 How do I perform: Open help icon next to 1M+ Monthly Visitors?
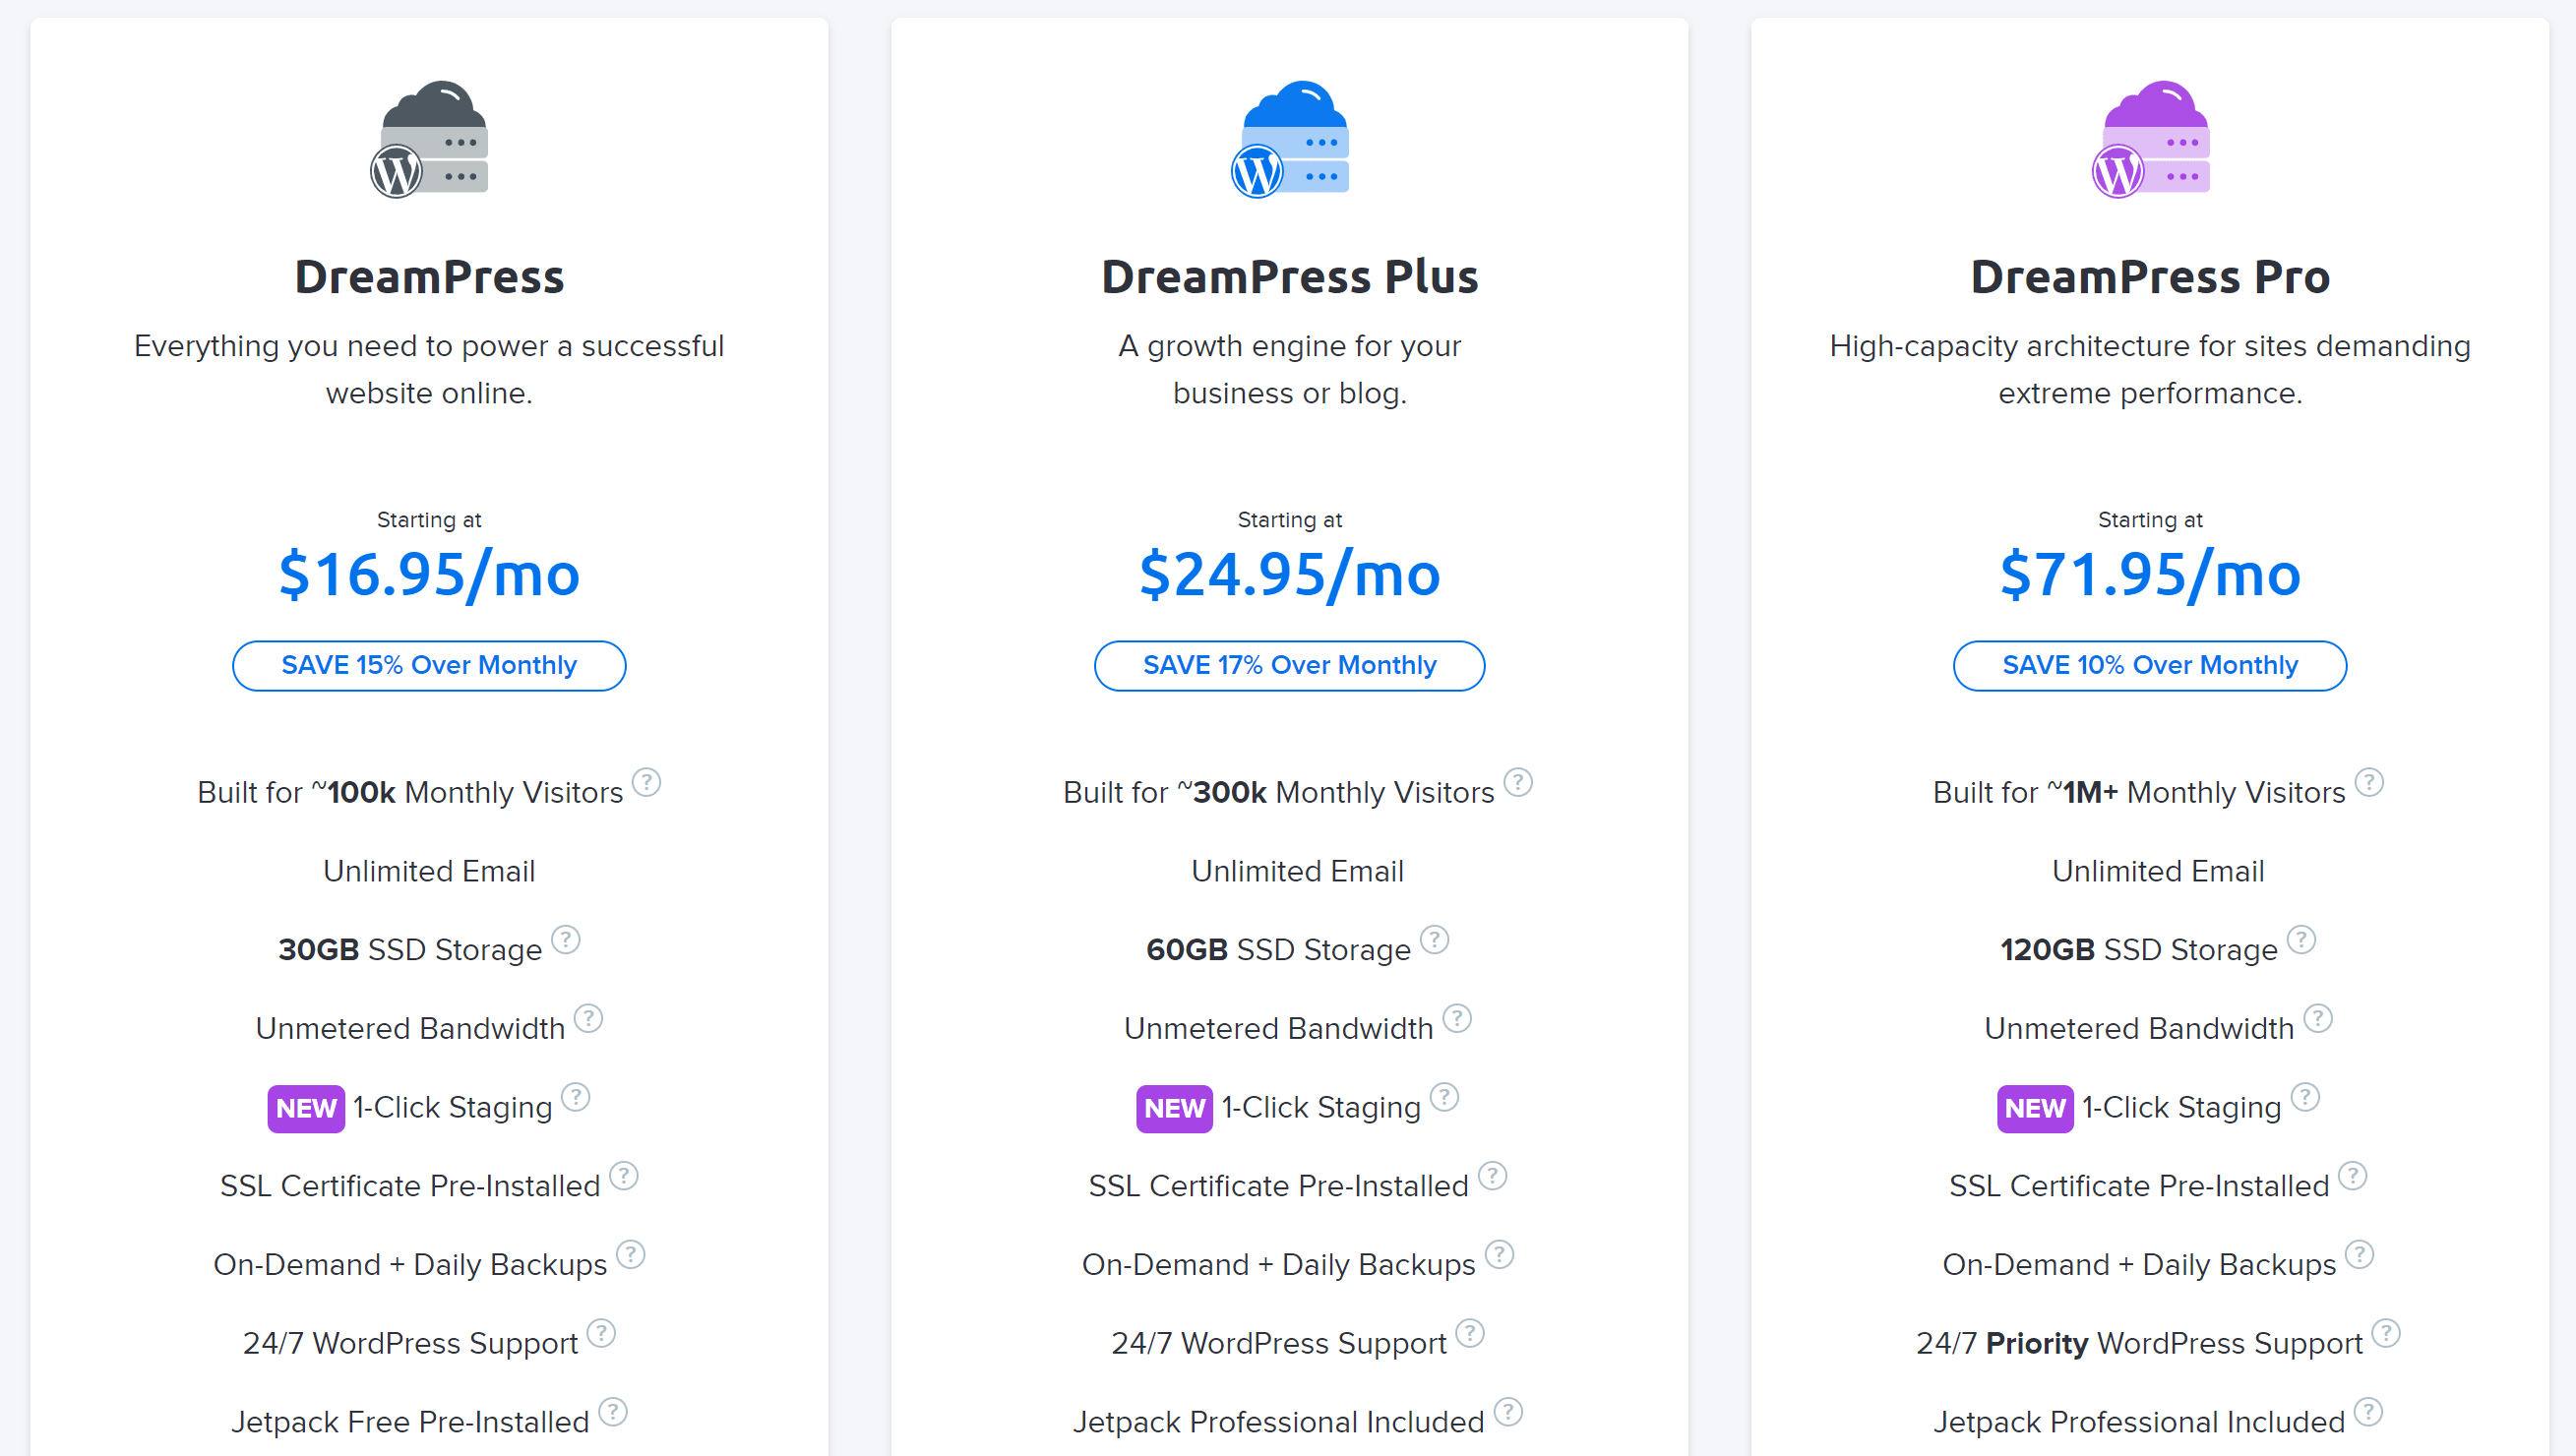[x=2369, y=782]
